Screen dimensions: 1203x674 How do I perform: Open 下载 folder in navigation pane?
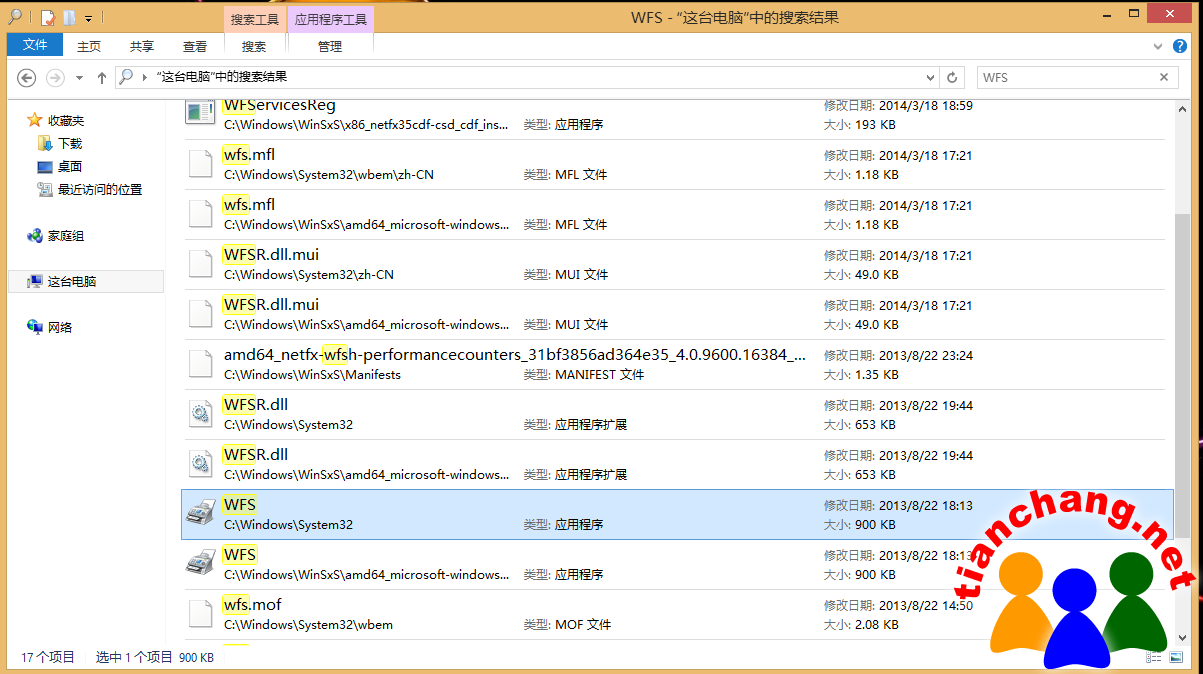coord(70,144)
